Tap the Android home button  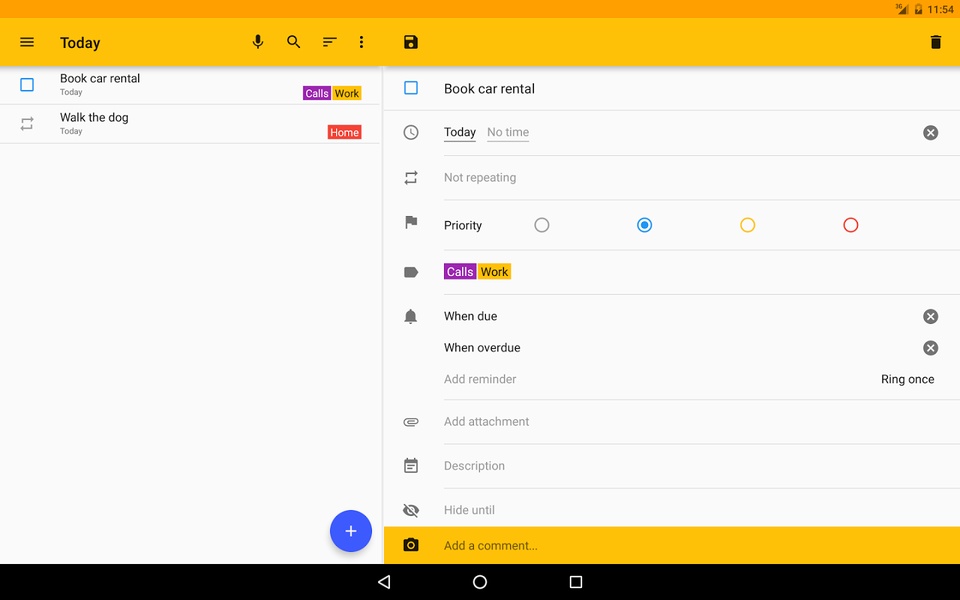click(x=480, y=582)
